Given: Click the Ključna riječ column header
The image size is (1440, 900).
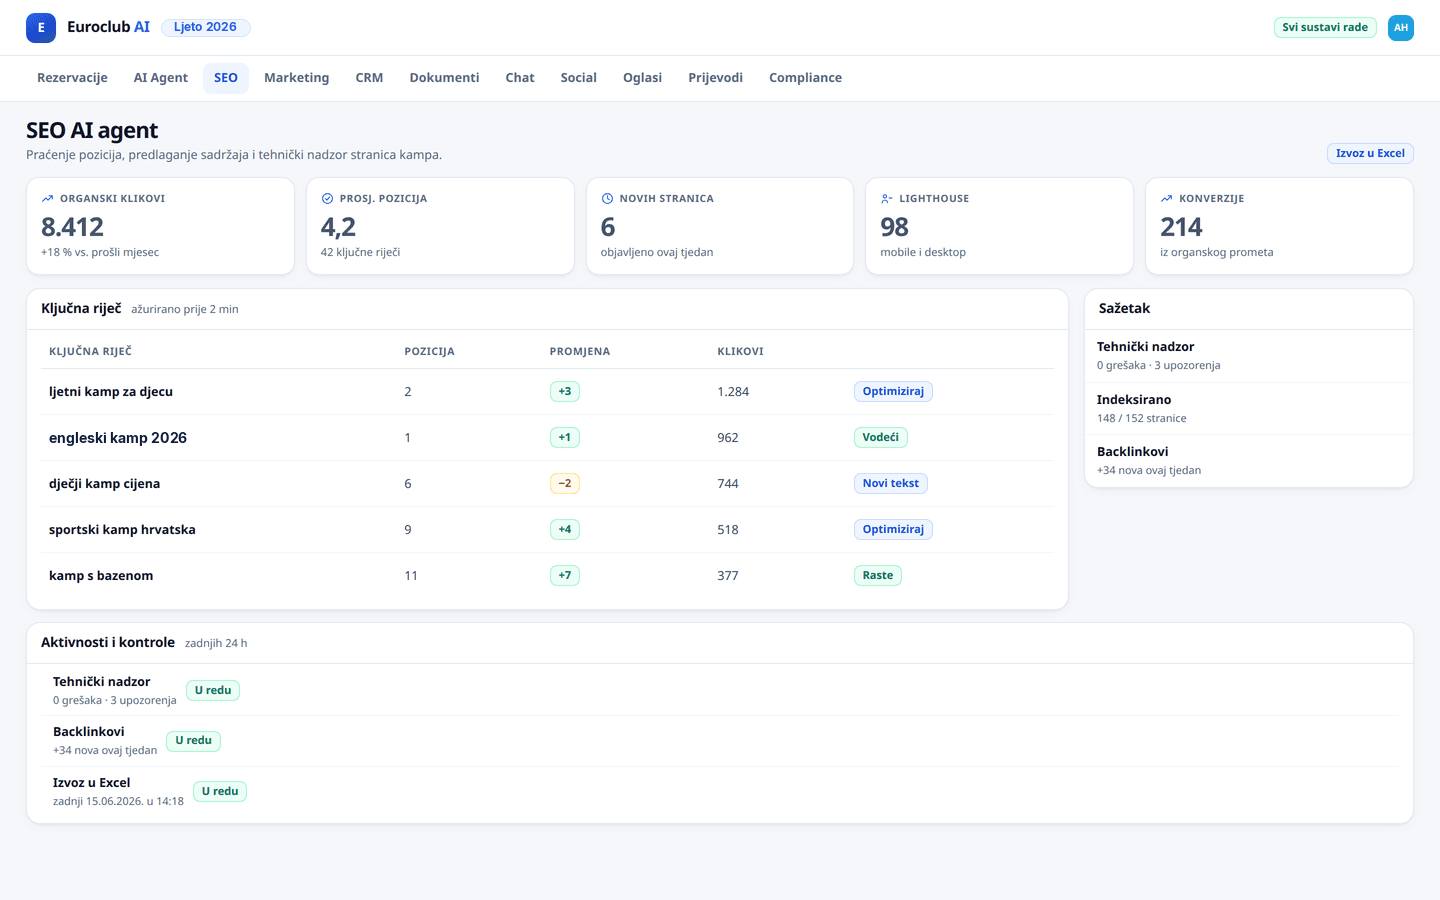Looking at the screenshot, I should 90,351.
